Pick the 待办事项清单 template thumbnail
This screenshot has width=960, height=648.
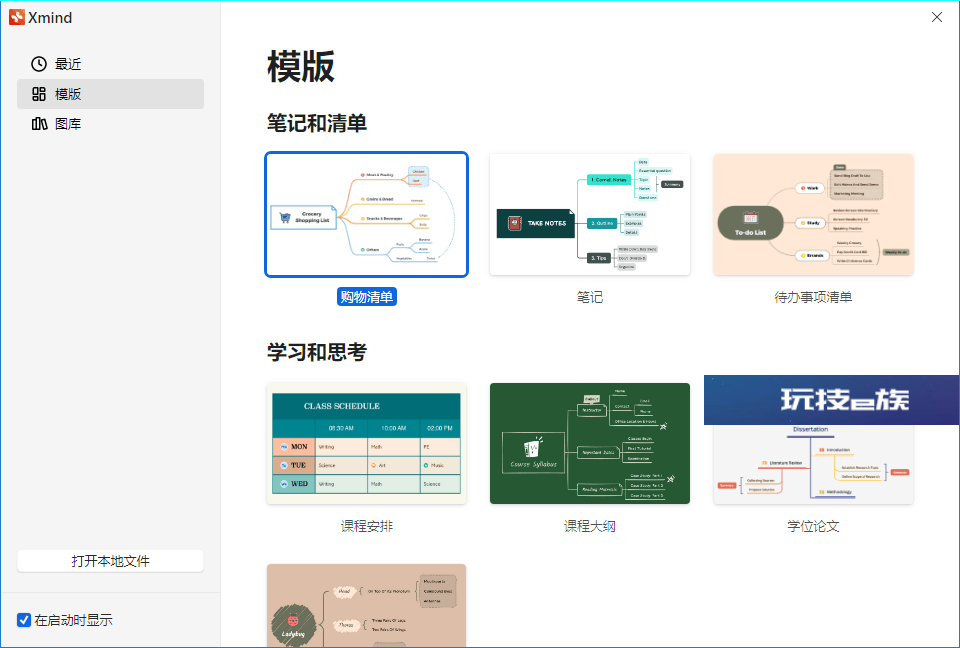click(x=813, y=214)
